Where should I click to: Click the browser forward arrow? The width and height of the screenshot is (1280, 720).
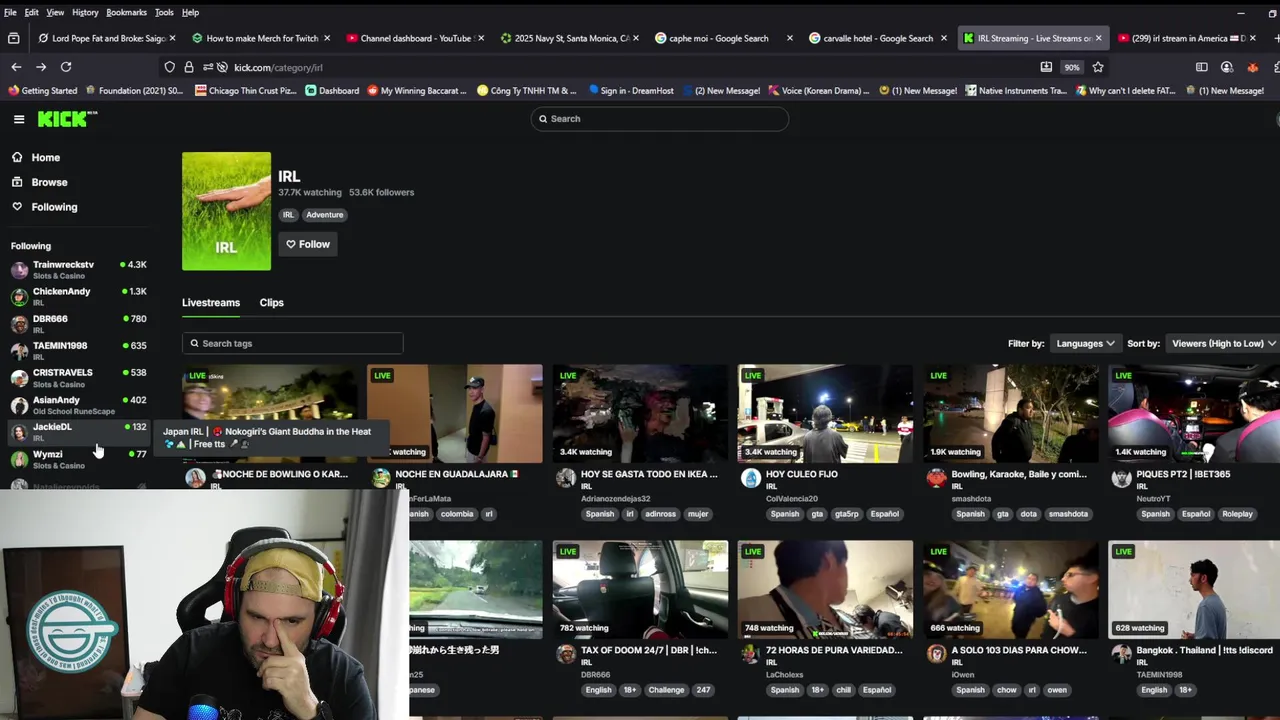pos(41,67)
